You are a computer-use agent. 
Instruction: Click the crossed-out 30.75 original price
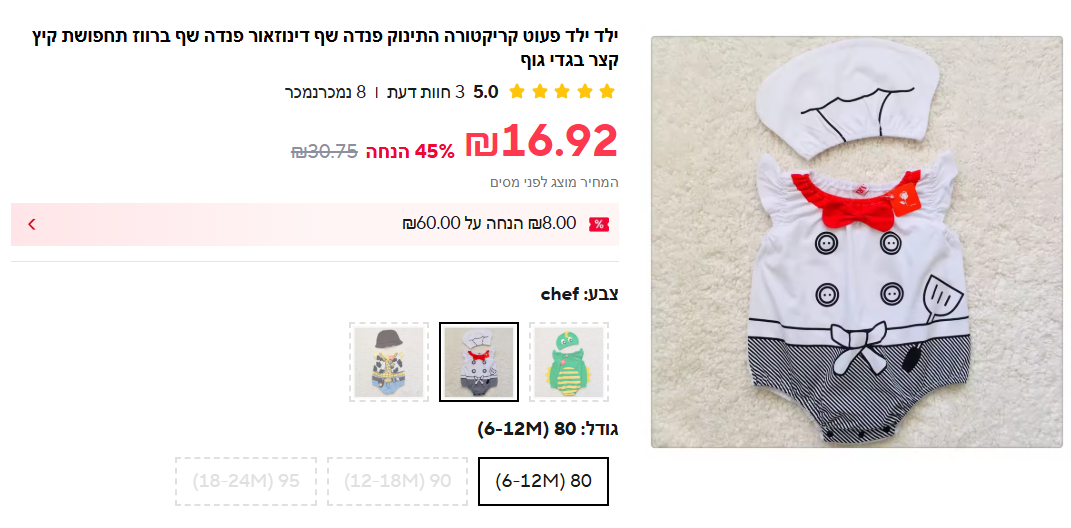click(324, 151)
